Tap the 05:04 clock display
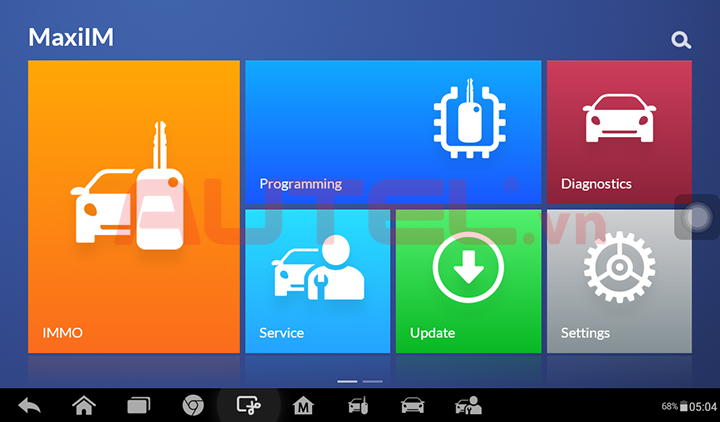This screenshot has height=422, width=720. point(703,407)
